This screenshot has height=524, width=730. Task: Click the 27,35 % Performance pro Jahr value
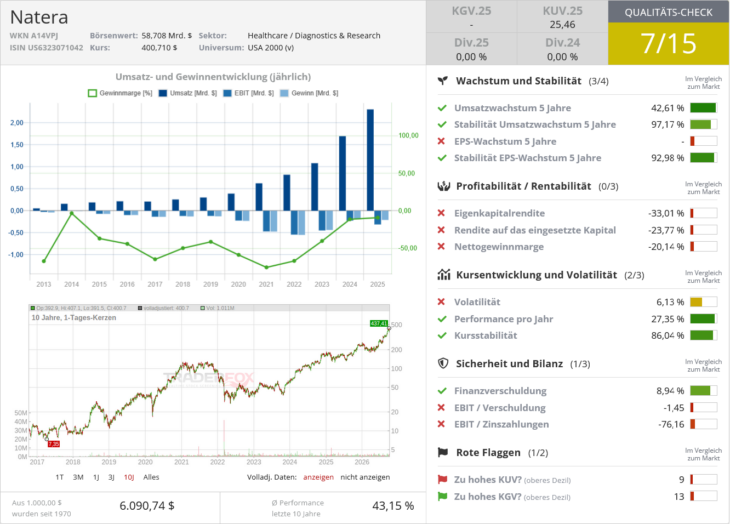click(x=667, y=319)
